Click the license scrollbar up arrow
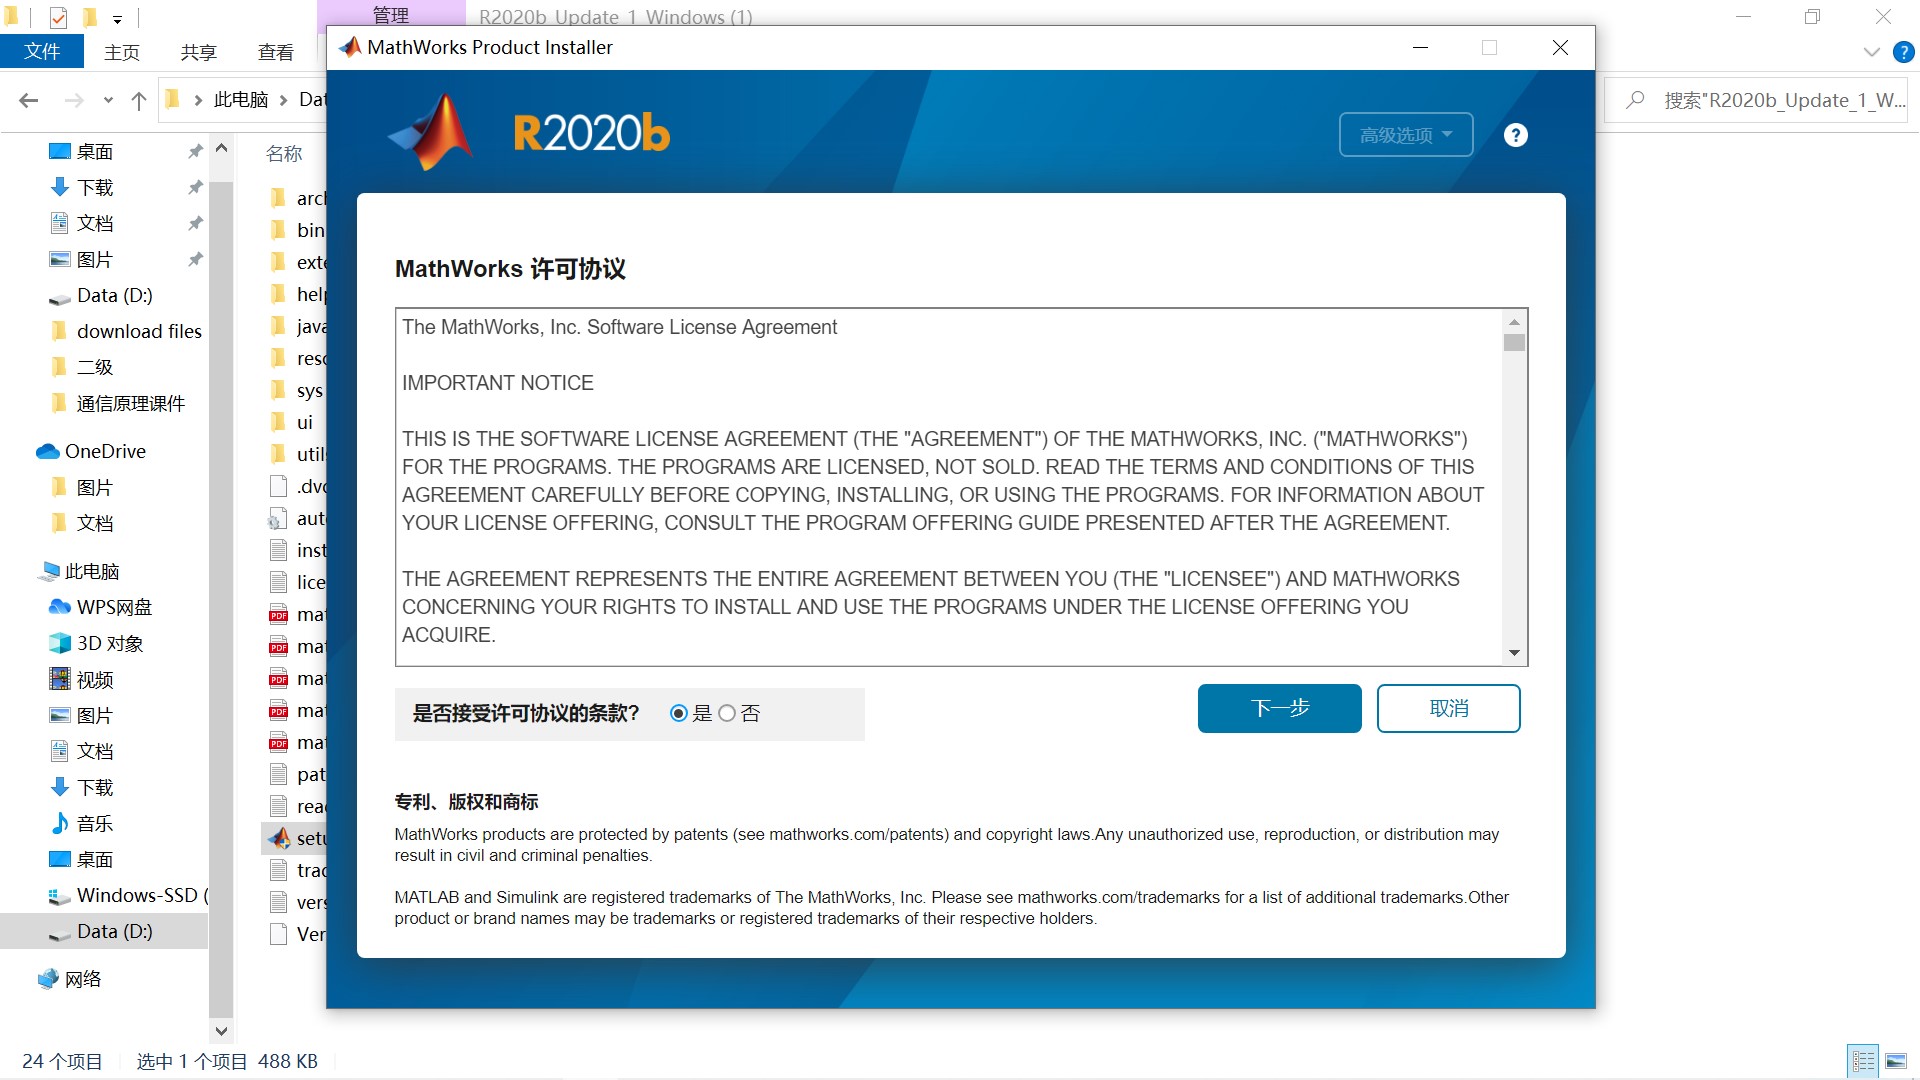Viewport: 1920px width, 1080px height. tap(1514, 321)
